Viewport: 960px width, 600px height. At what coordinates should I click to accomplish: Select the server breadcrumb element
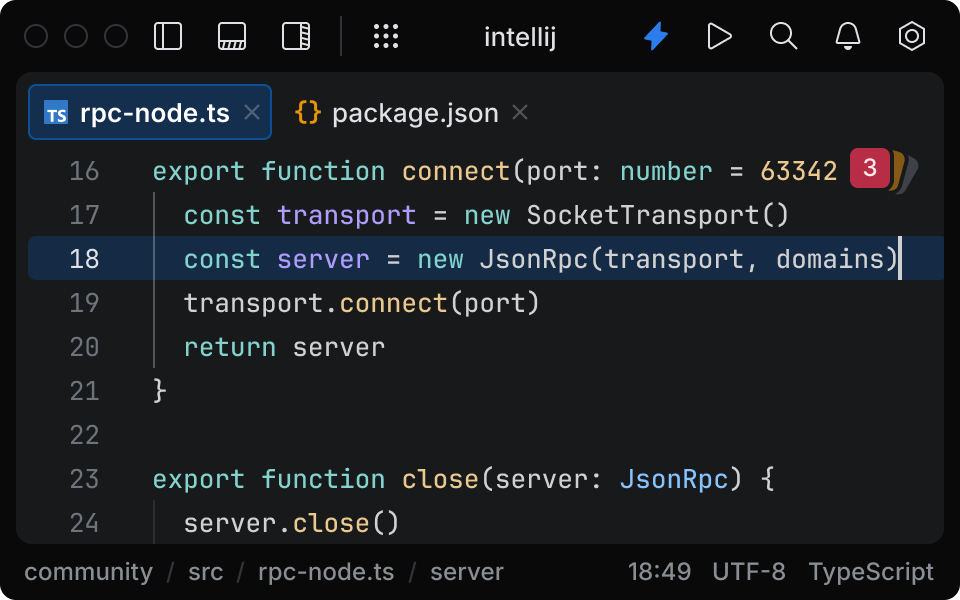(466, 571)
